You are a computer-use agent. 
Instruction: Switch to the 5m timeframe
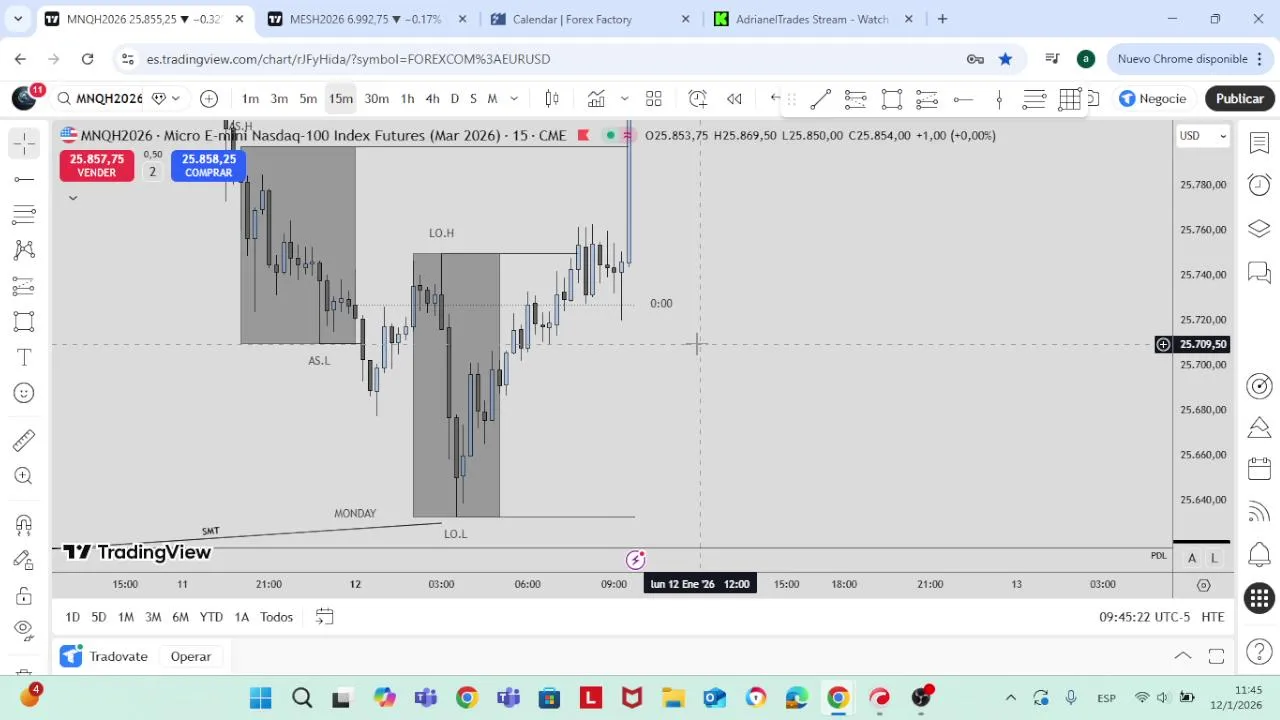(x=308, y=98)
